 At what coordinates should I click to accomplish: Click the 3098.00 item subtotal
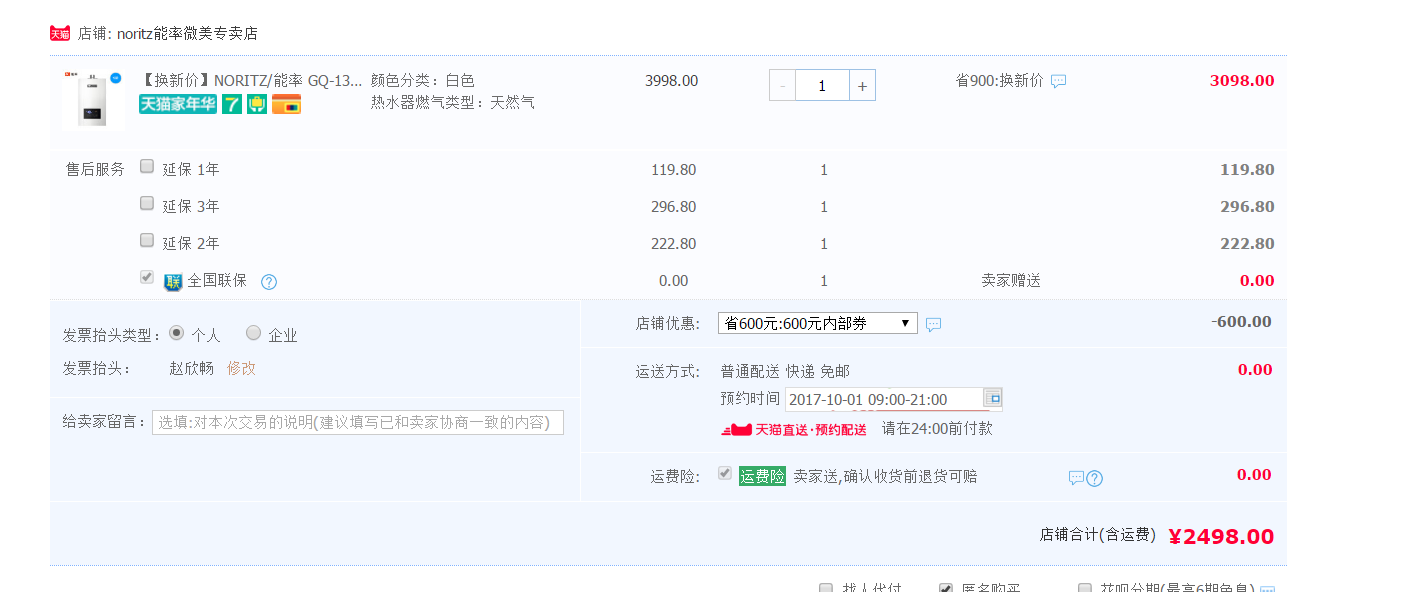click(x=1242, y=80)
